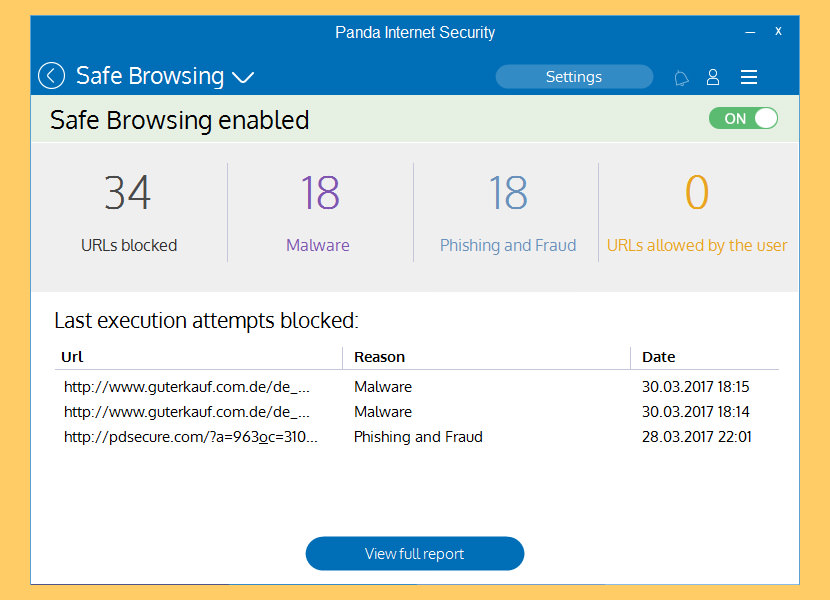Expand the Safe Browsing dropdown chevron

pos(243,78)
